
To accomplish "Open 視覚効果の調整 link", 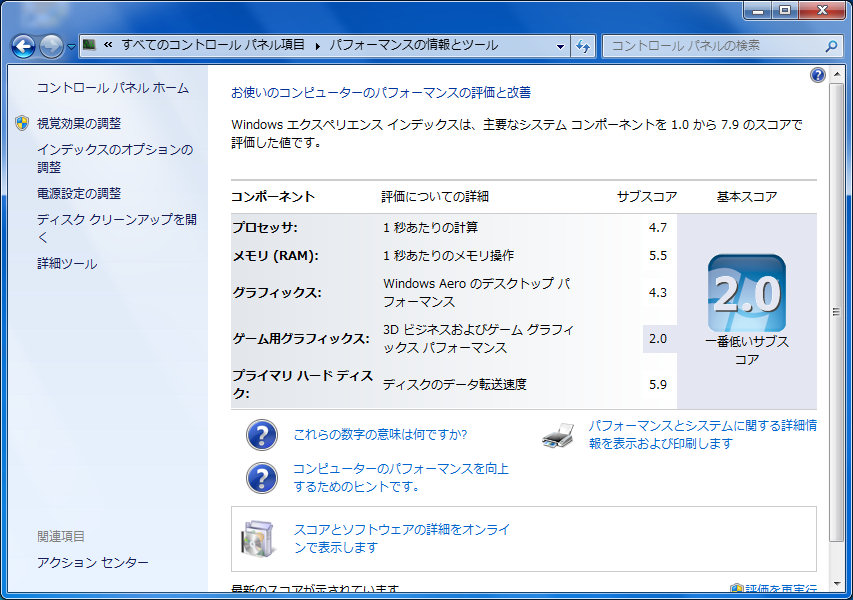I will tap(79, 123).
